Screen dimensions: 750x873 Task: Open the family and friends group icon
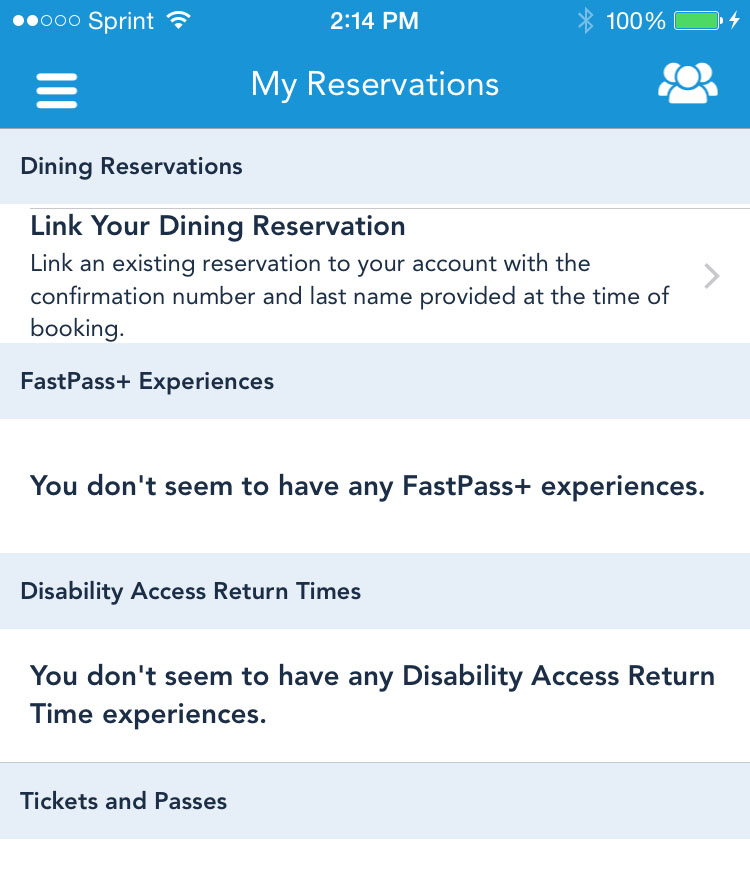point(687,84)
